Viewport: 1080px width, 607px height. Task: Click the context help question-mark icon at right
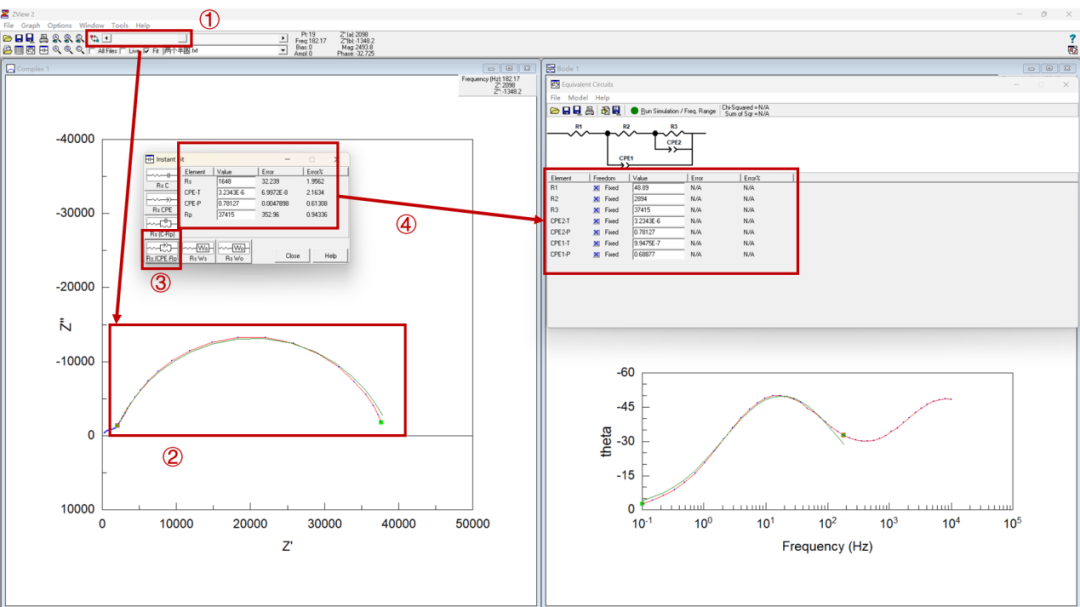click(x=1072, y=39)
